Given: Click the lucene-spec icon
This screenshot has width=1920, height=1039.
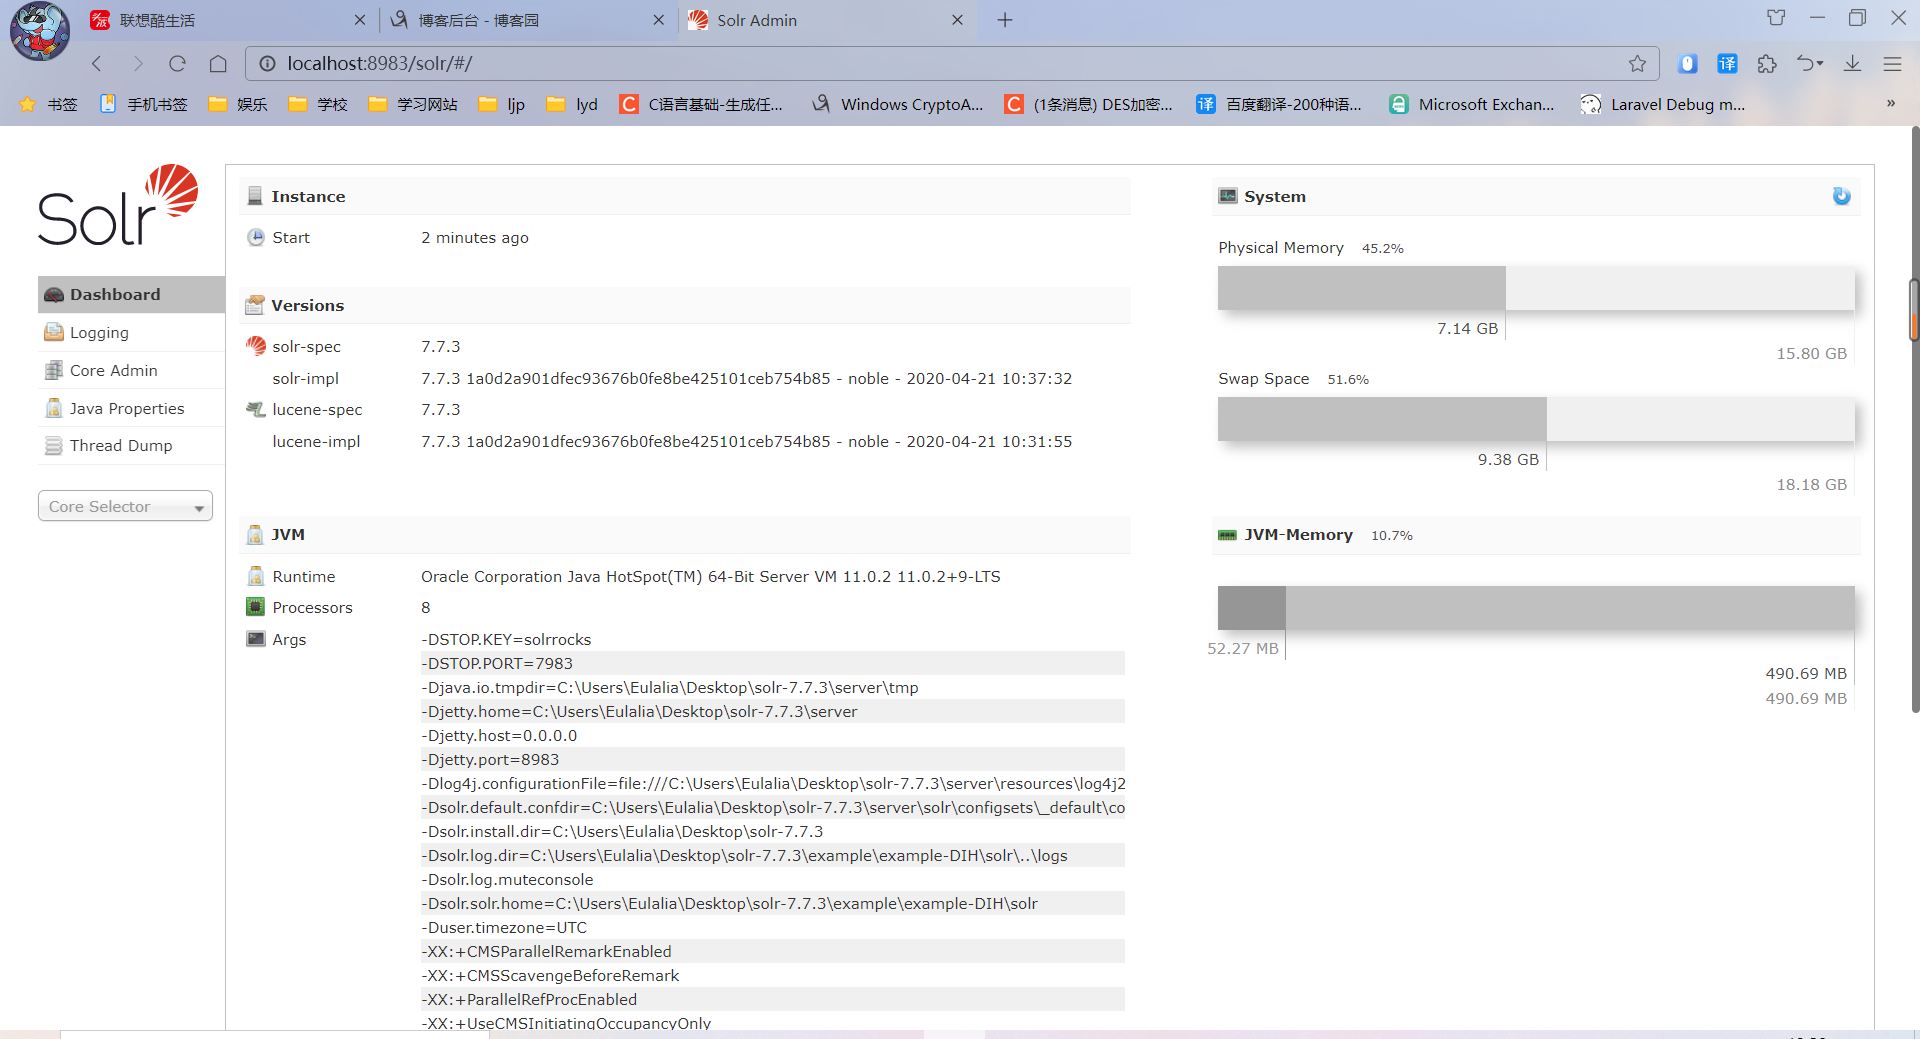Looking at the screenshot, I should click(255, 409).
